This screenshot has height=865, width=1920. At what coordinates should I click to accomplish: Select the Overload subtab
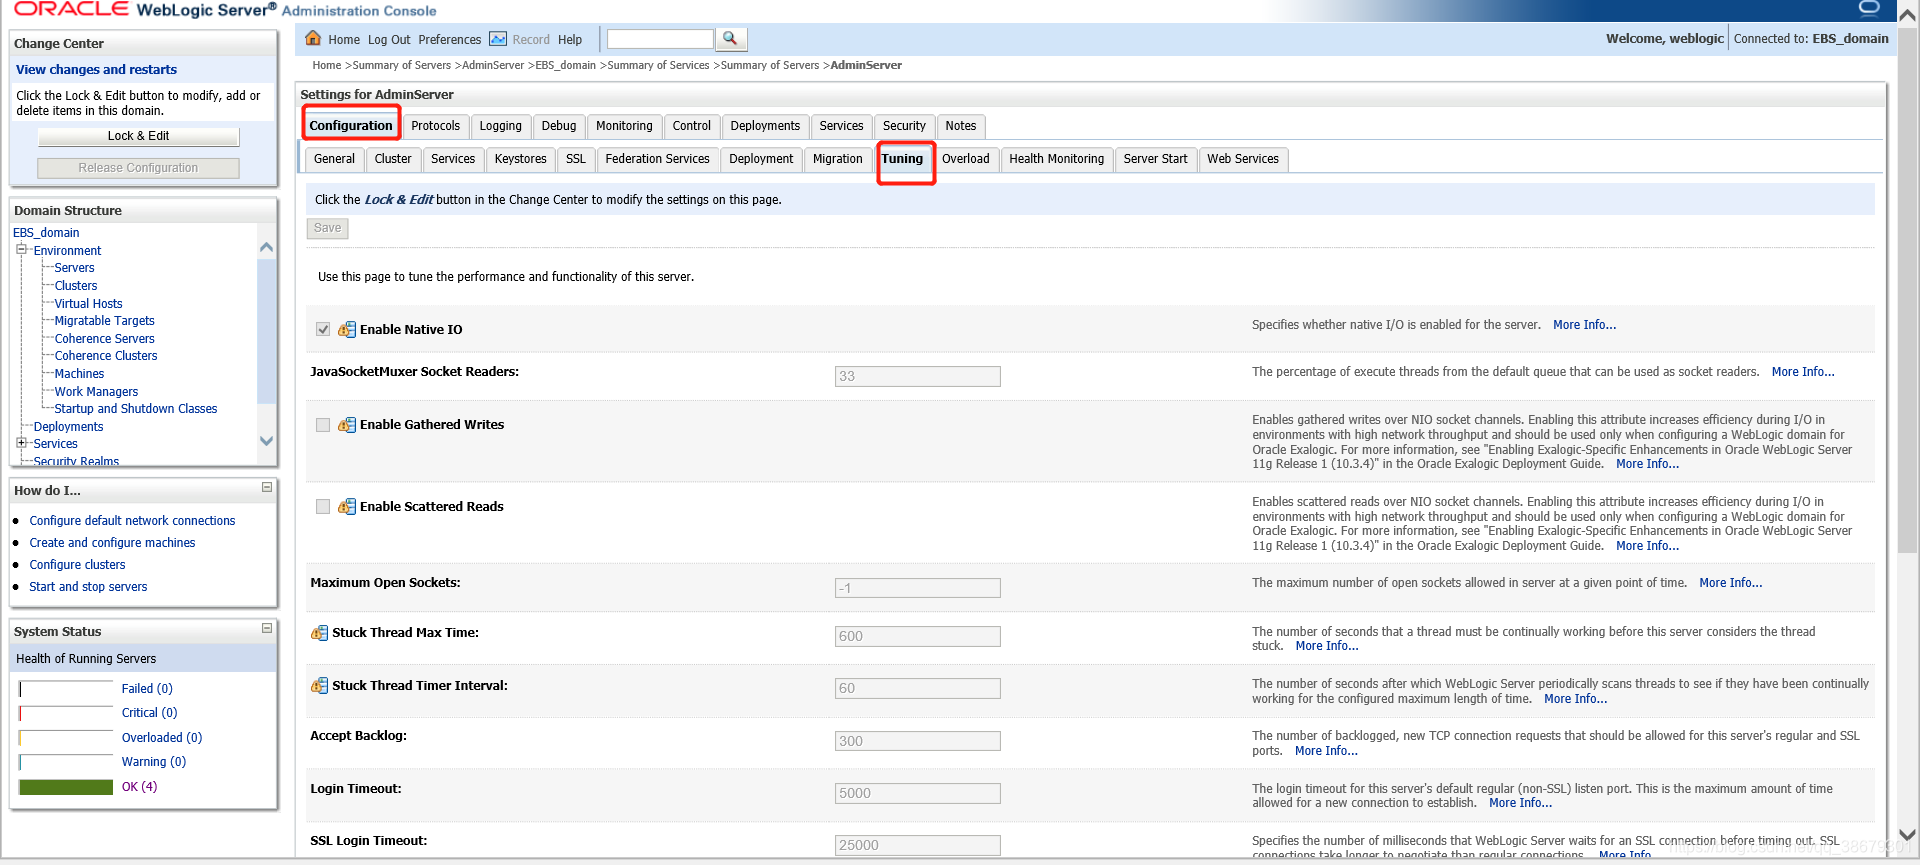point(966,159)
